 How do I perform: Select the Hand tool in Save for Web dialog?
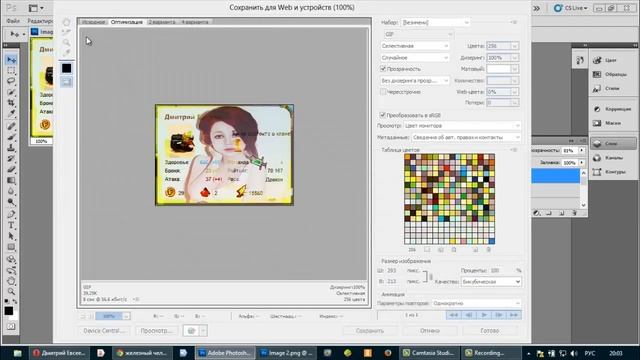[67, 22]
